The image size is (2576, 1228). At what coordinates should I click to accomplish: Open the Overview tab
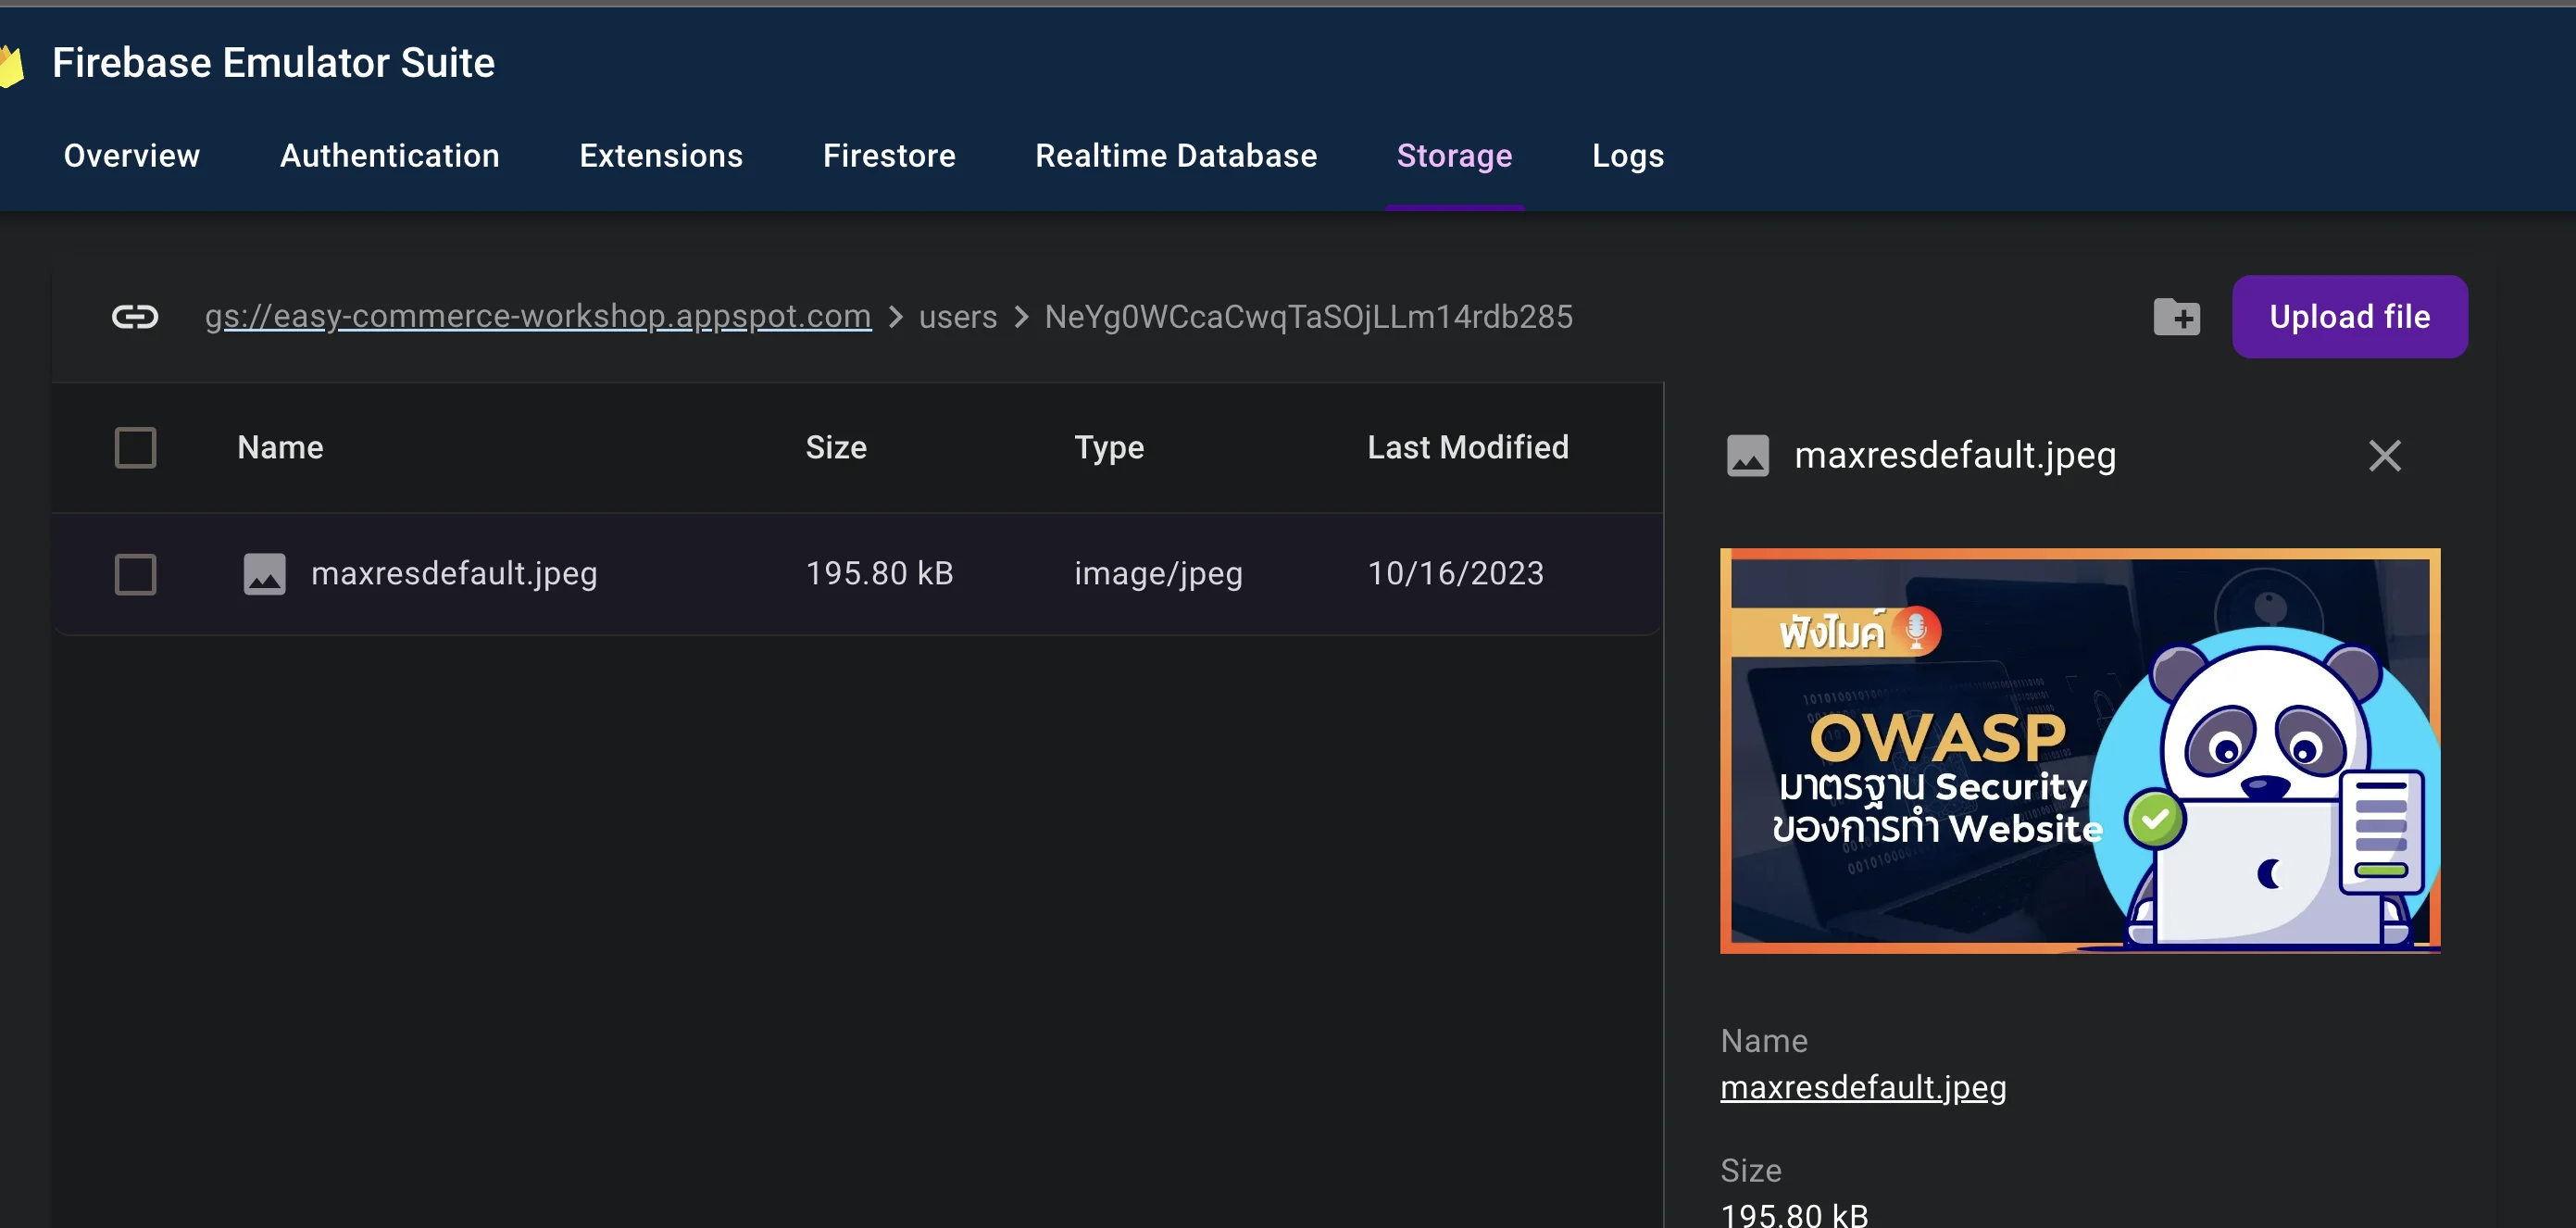pos(132,156)
